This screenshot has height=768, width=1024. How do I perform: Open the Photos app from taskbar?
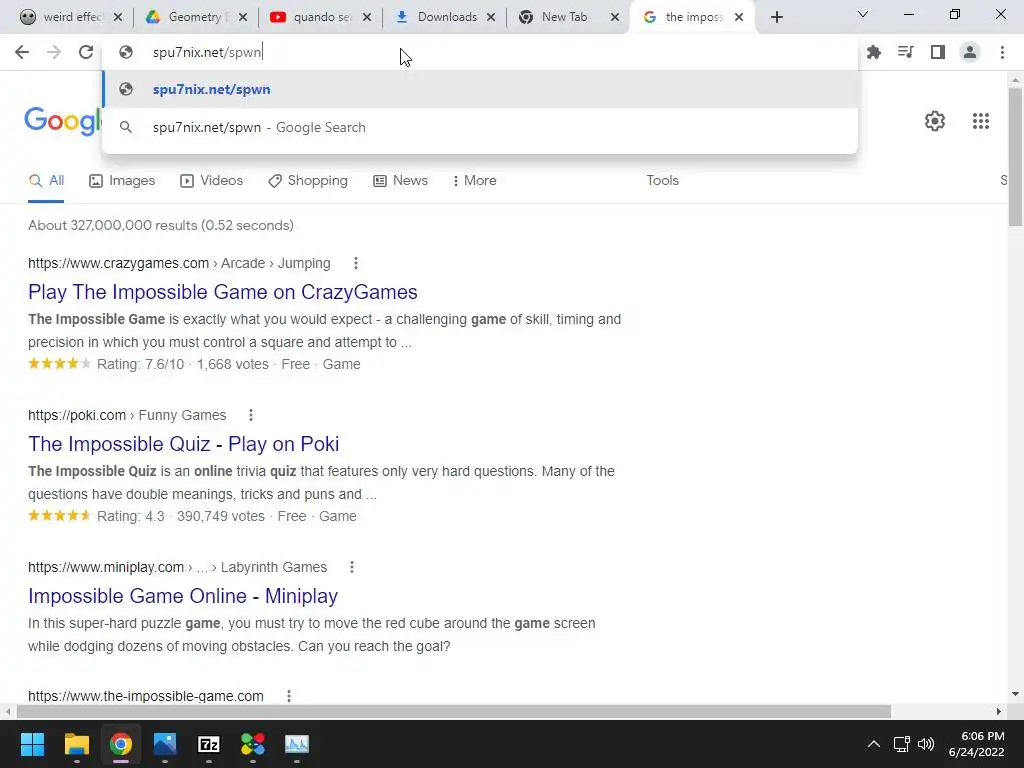165,744
